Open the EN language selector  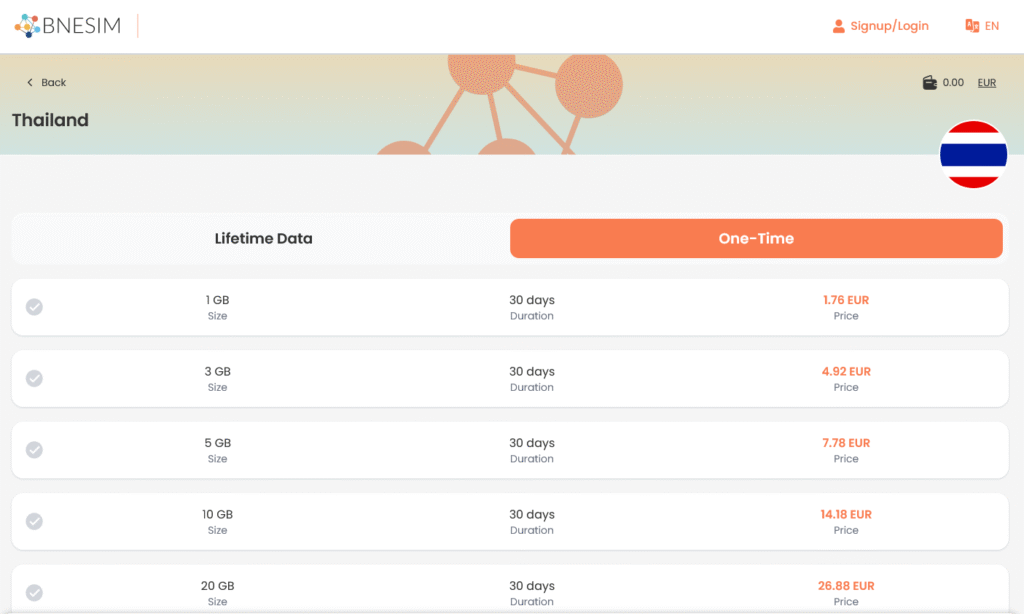click(992, 26)
